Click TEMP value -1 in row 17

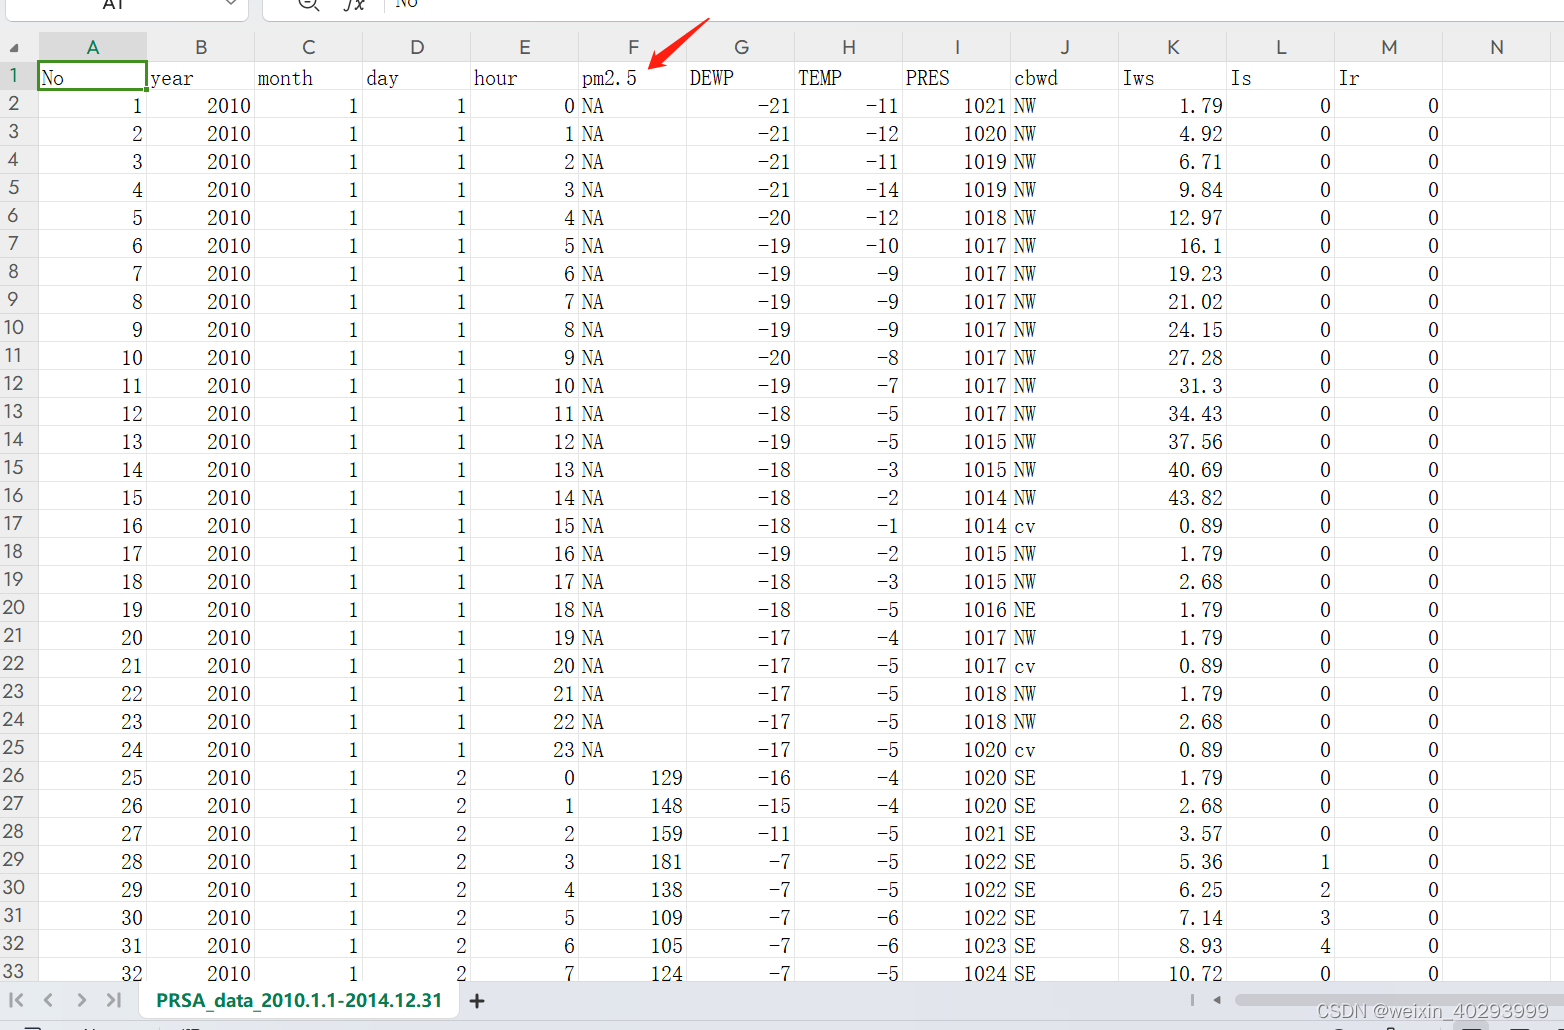click(x=849, y=525)
